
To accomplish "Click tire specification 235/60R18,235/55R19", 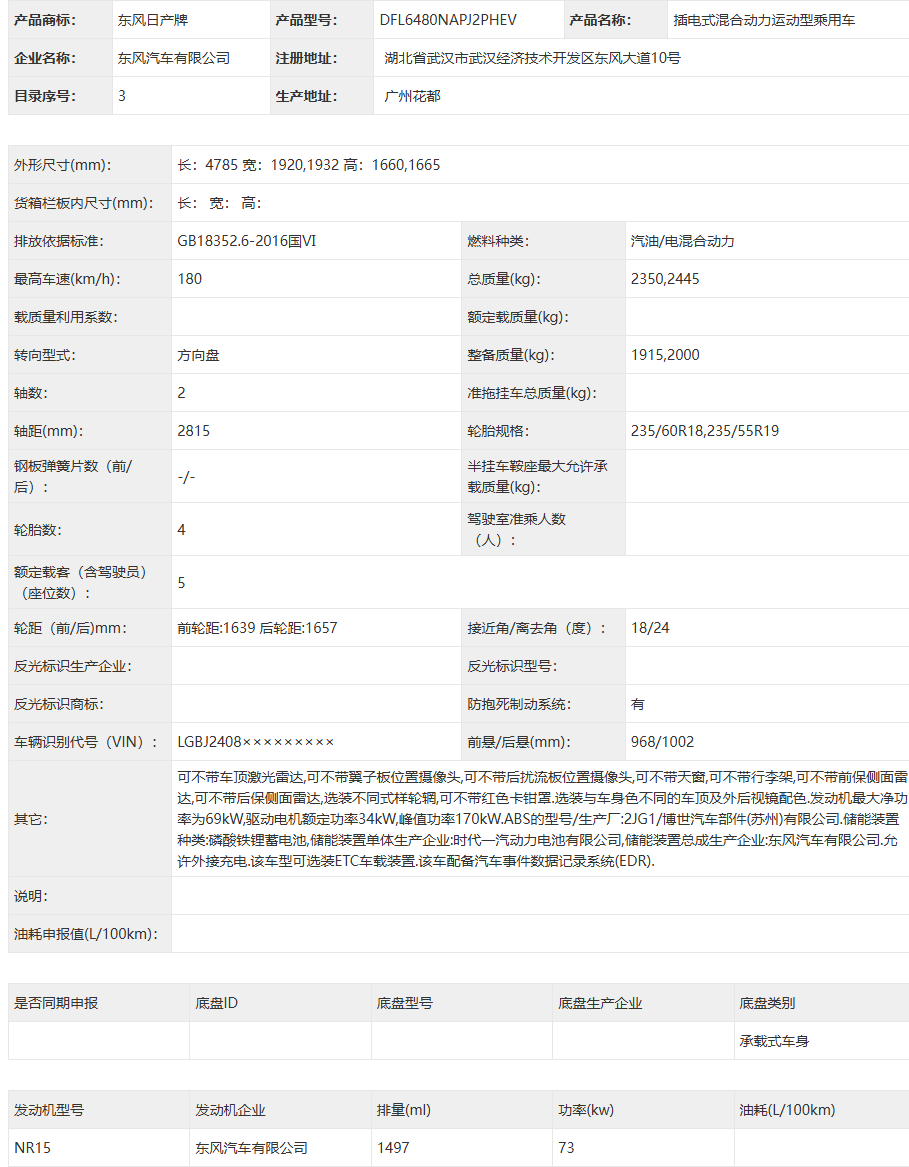I will pos(704,431).
